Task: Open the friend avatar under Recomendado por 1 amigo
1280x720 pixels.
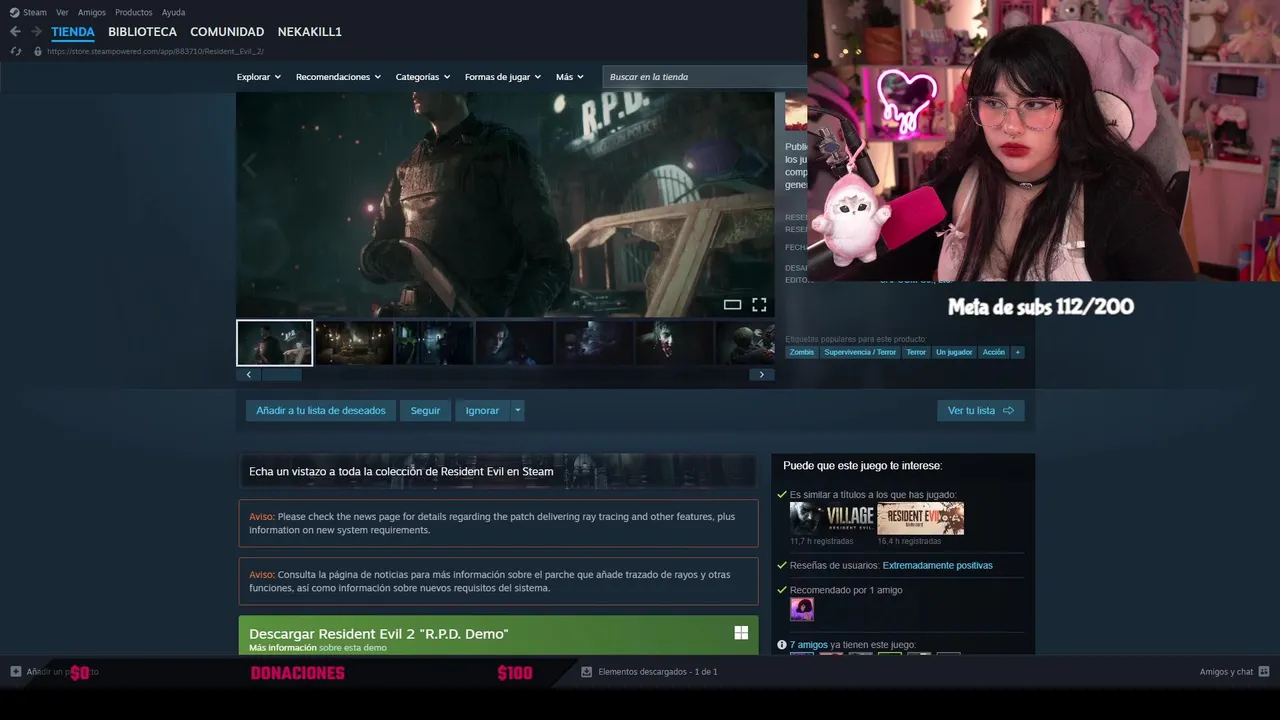Action: [802, 609]
